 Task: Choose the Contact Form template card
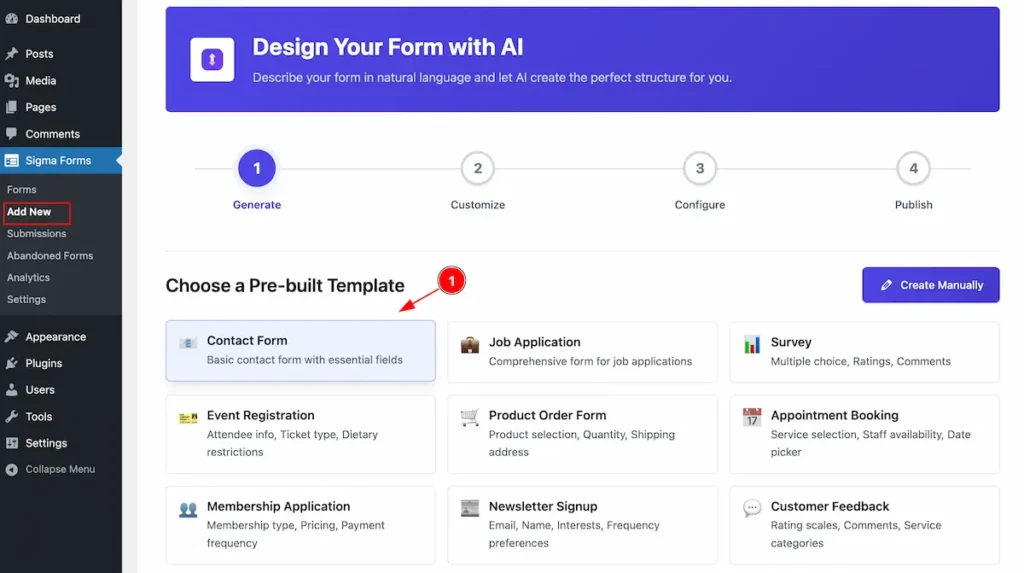point(300,351)
